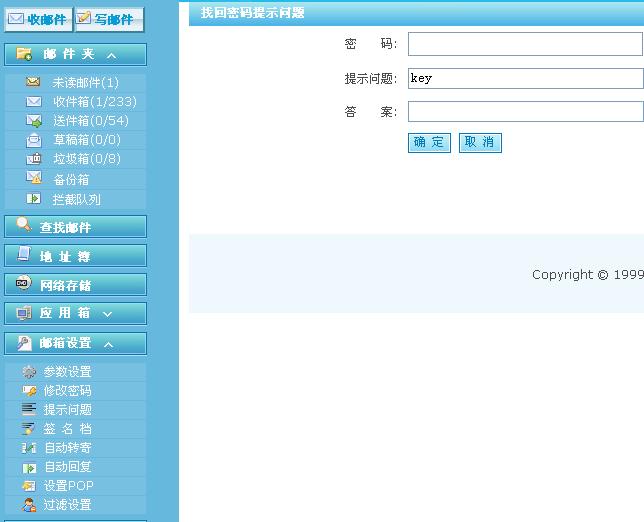Click the 草稿箱 draft icon
Viewport: 644px width, 522px height.
click(x=34, y=140)
